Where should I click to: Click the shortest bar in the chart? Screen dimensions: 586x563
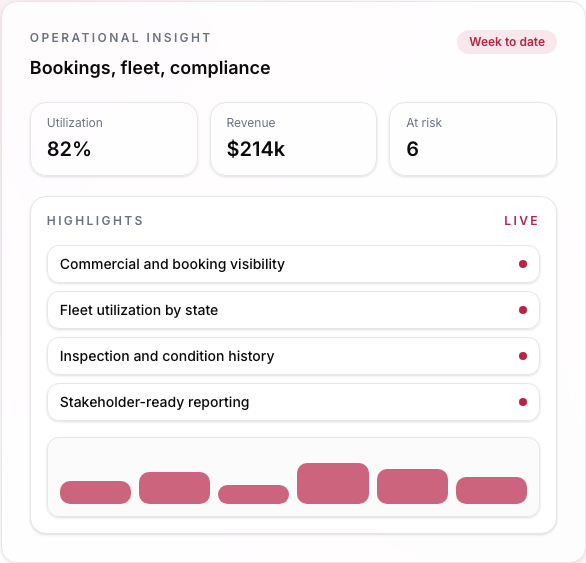pos(253,495)
